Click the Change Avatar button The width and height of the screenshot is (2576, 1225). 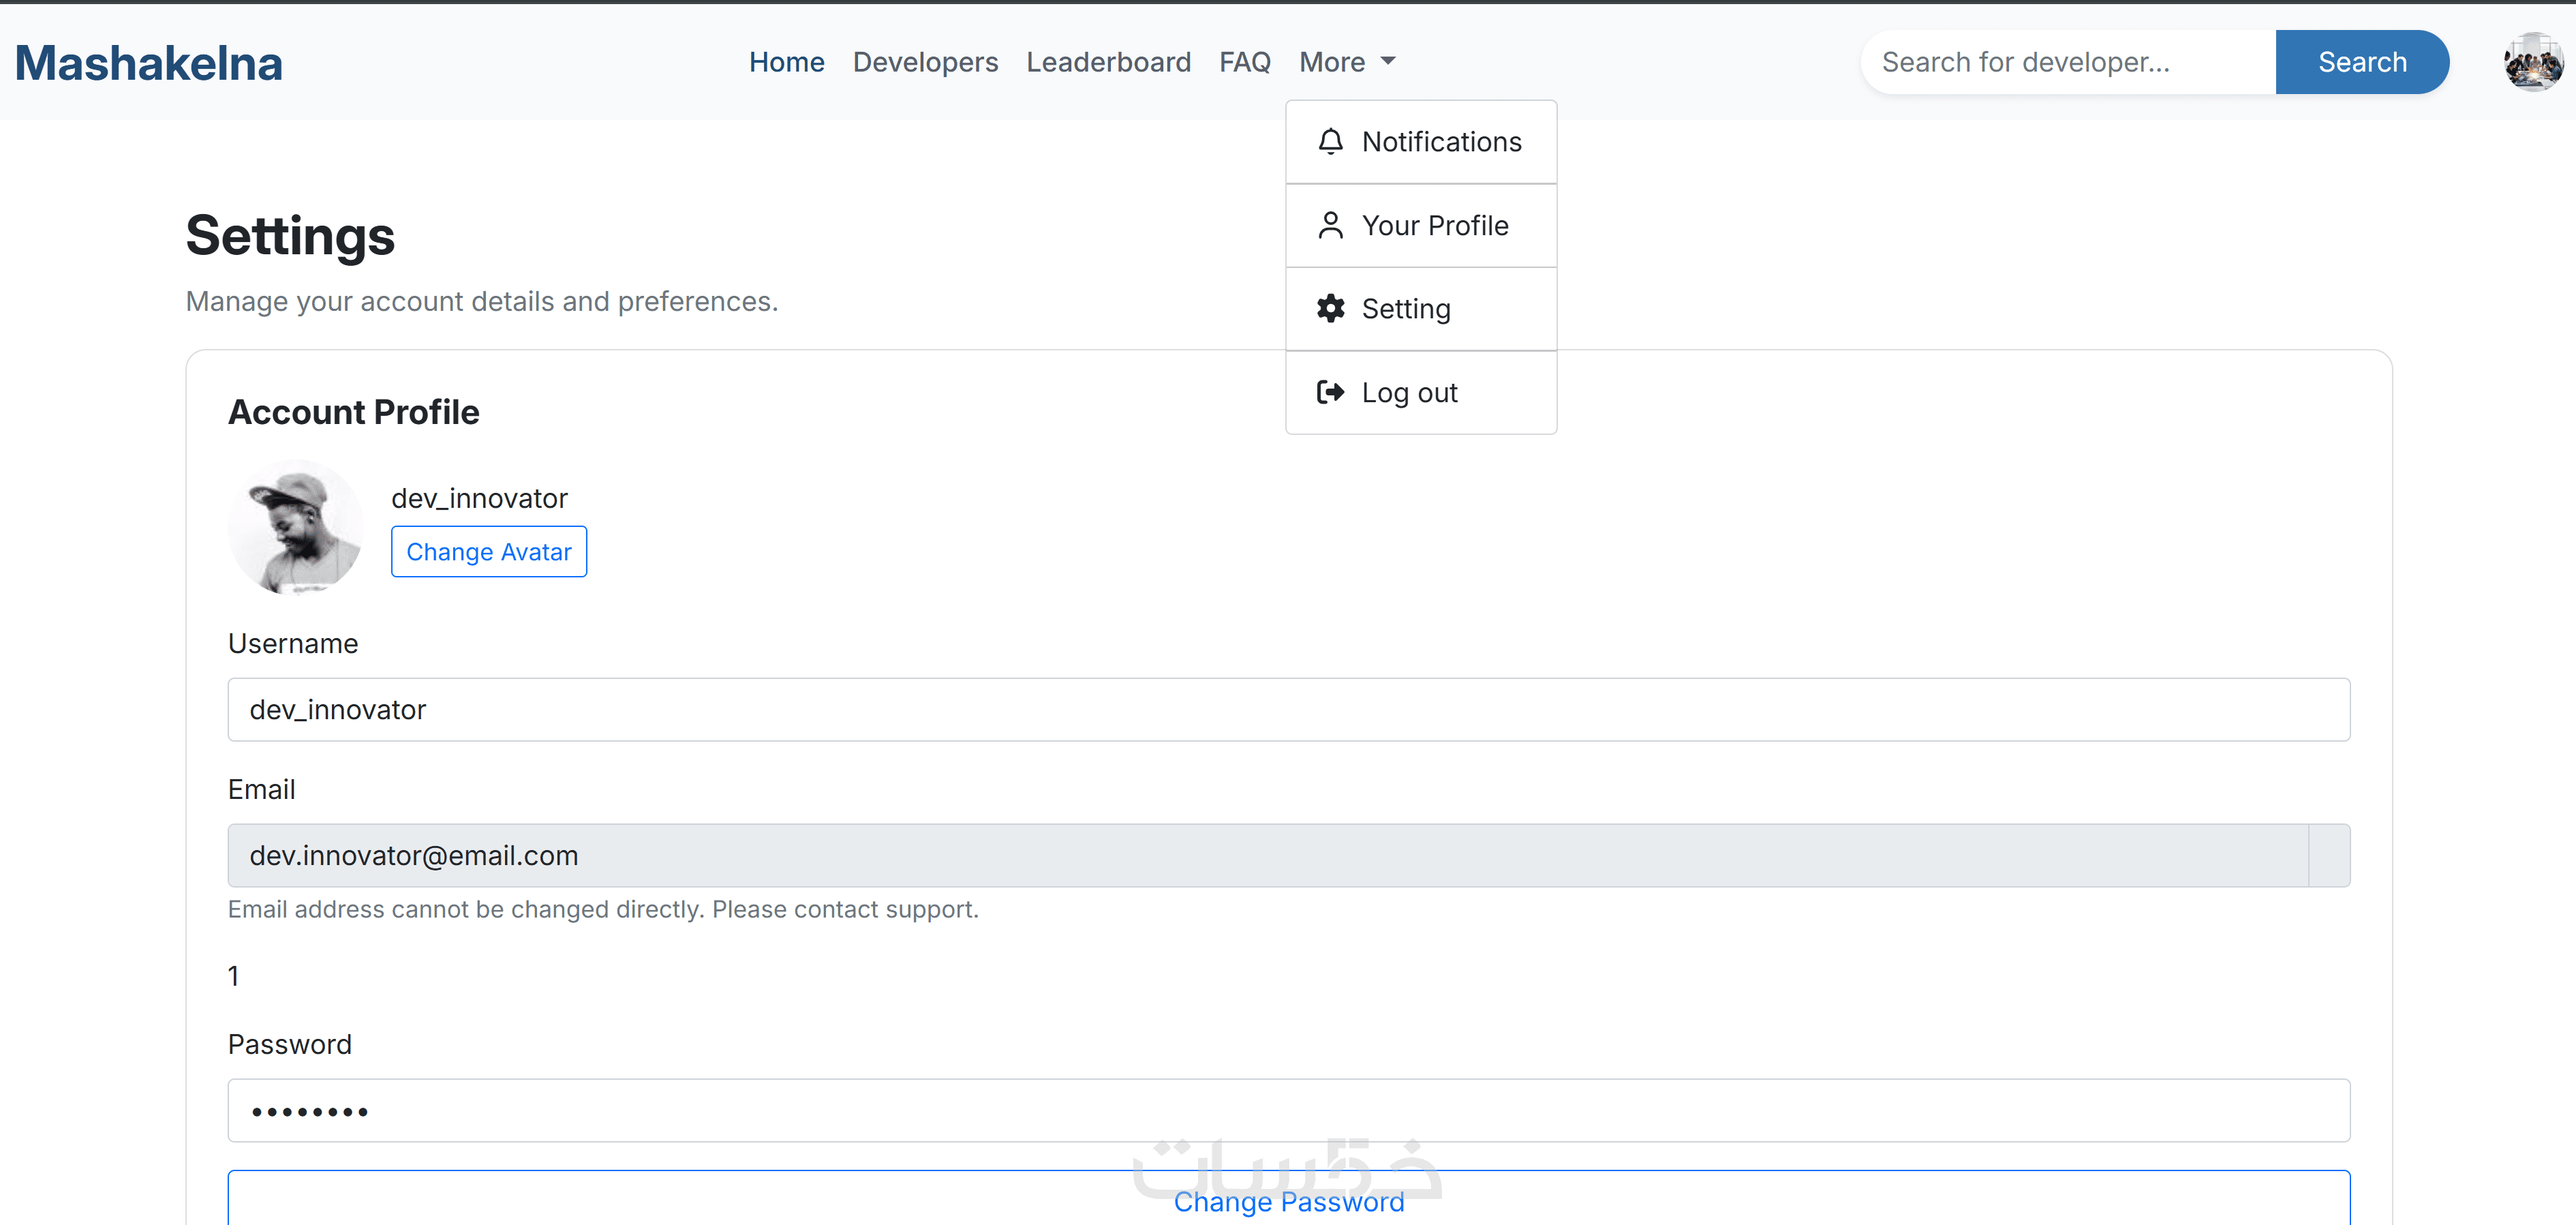[x=489, y=552]
